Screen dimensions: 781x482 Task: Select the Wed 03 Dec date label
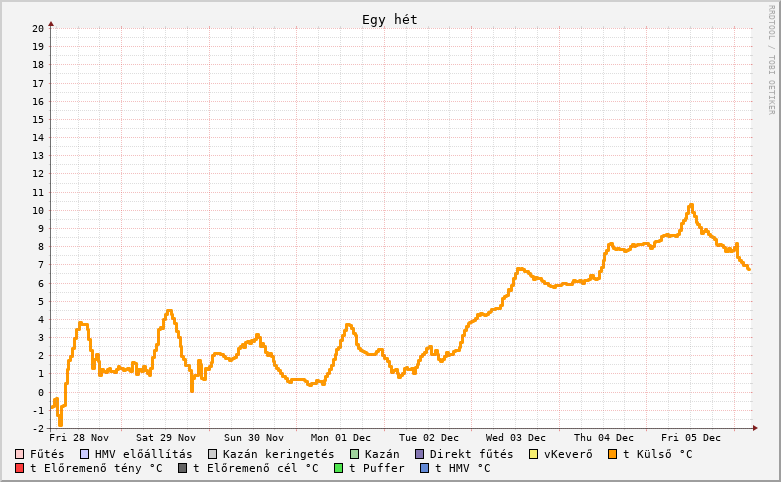coord(516,437)
